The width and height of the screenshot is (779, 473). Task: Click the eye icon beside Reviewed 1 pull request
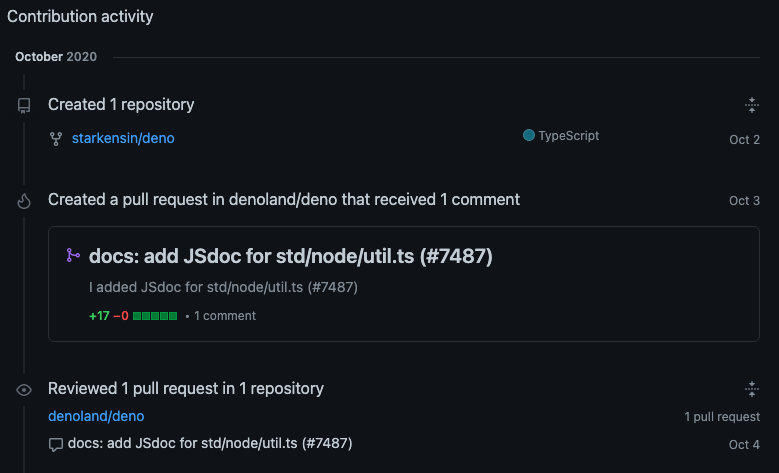[x=24, y=390]
